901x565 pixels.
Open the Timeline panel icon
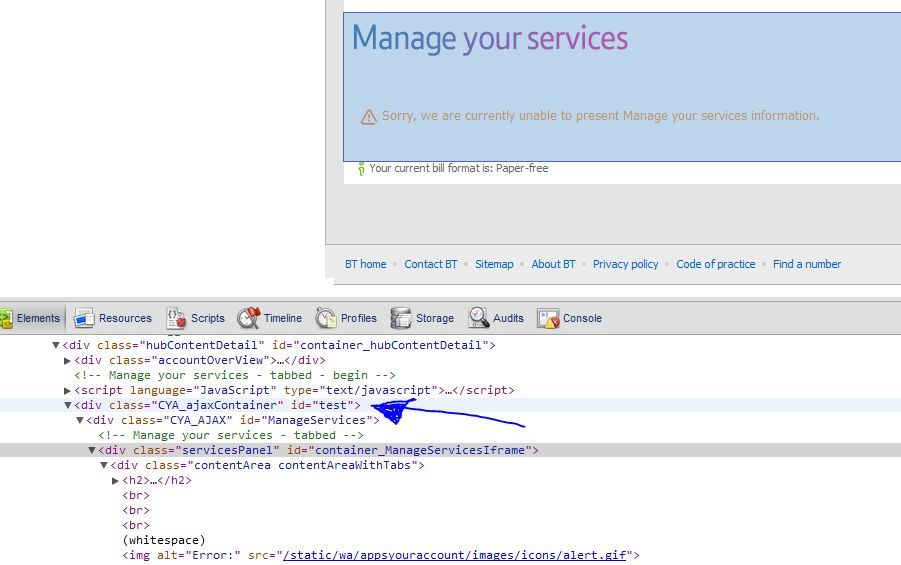(248, 318)
